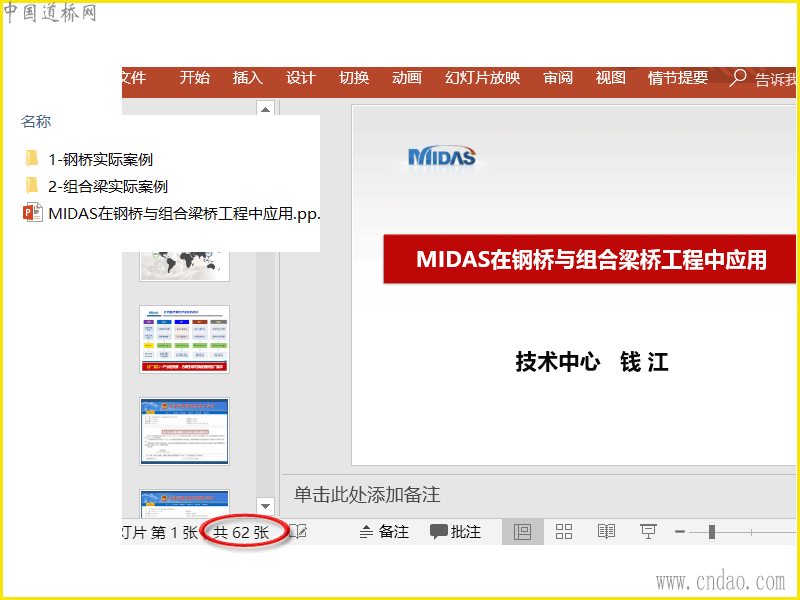Click the thumbnail pane scroll down arrow
The width and height of the screenshot is (800, 600).
coord(265,506)
